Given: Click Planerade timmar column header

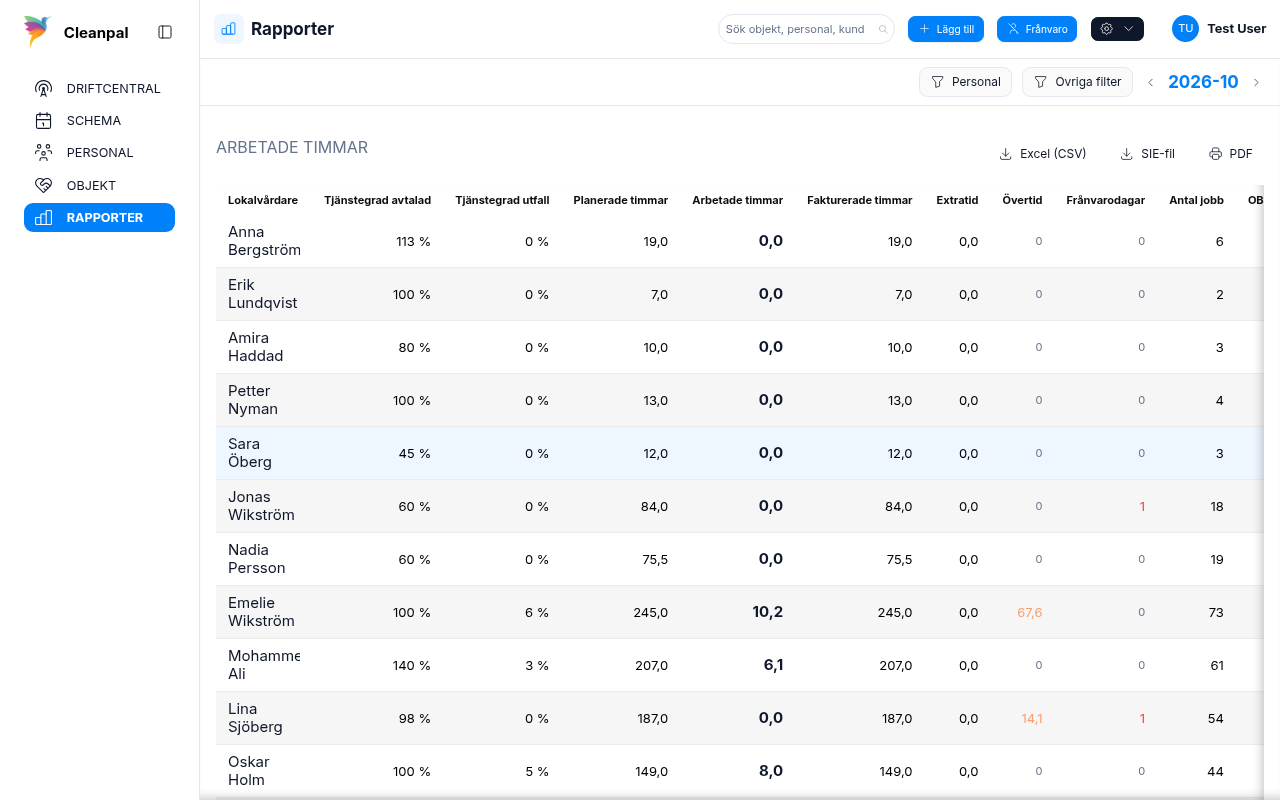Looking at the screenshot, I should (620, 200).
